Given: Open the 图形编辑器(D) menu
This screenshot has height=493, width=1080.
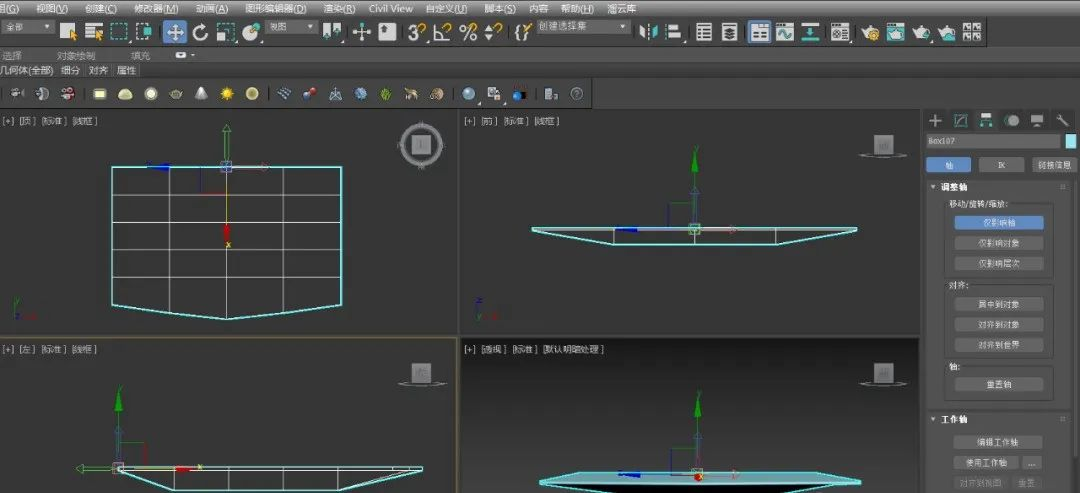Looking at the screenshot, I should coord(276,8).
